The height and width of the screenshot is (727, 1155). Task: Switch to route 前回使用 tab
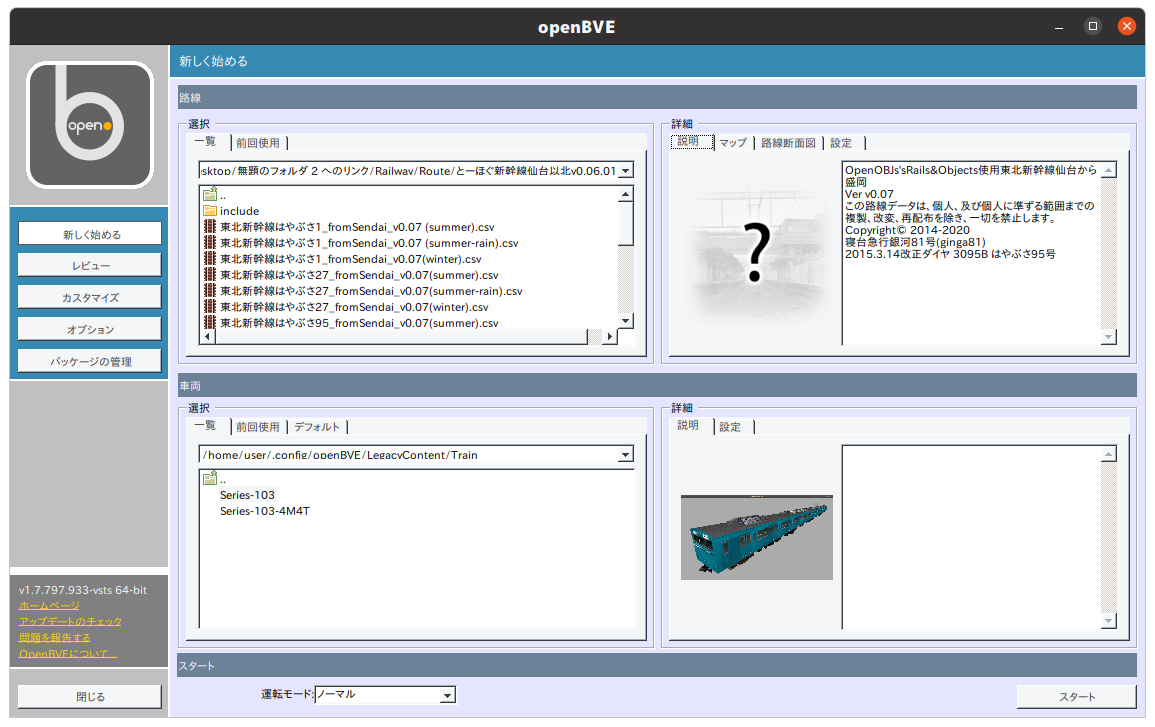click(x=259, y=143)
